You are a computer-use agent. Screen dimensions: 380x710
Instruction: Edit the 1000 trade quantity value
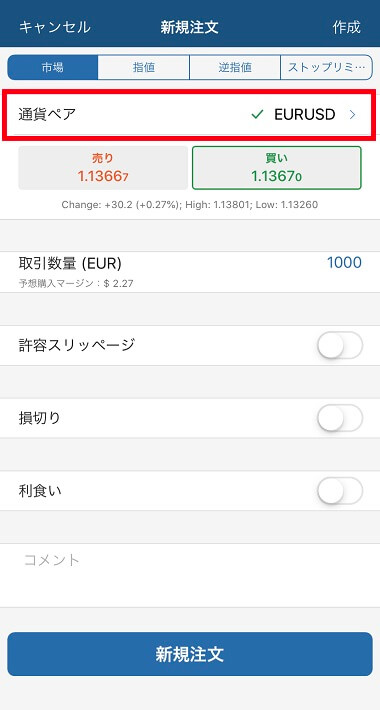(x=344, y=263)
